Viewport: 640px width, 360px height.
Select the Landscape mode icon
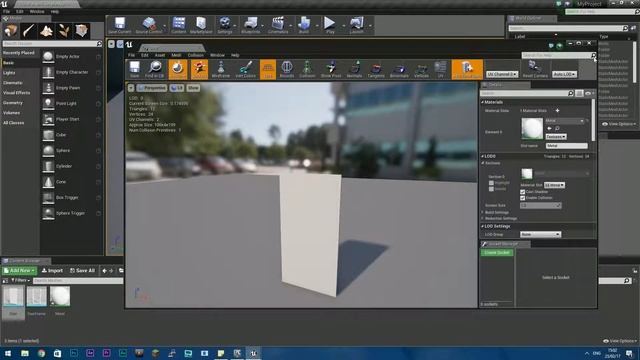coord(46,31)
